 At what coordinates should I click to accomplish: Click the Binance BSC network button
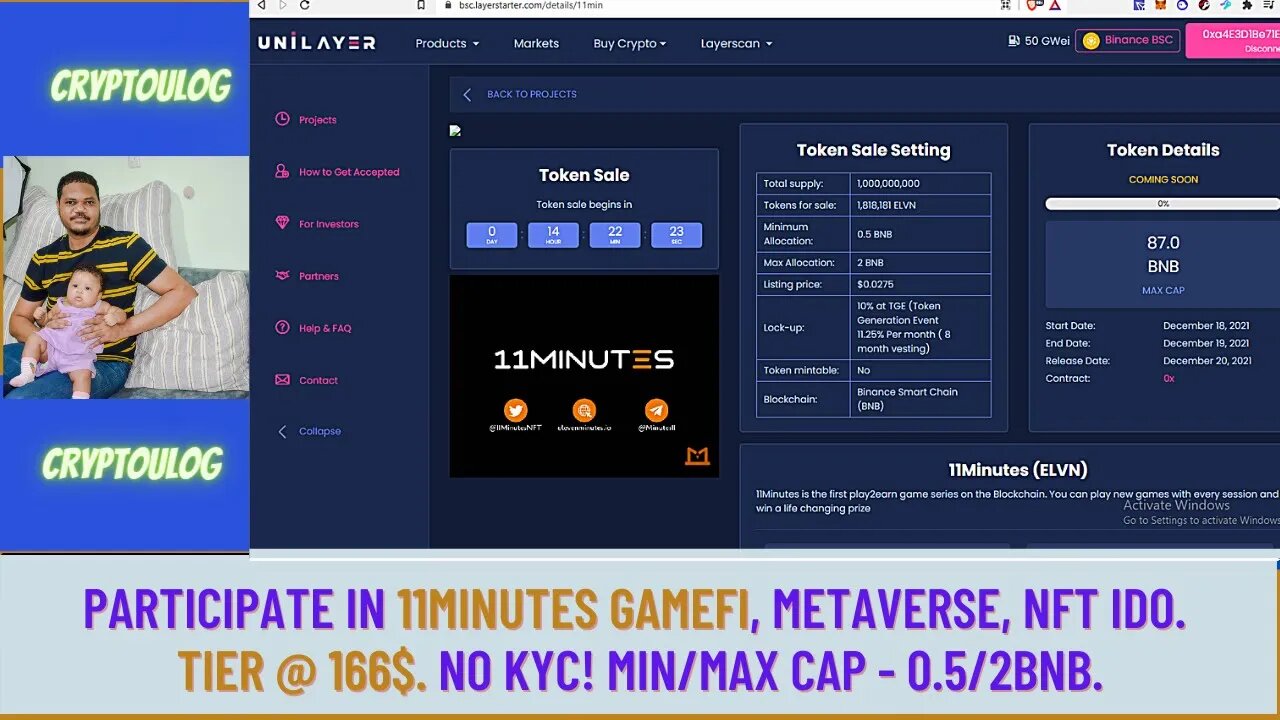(x=1128, y=41)
